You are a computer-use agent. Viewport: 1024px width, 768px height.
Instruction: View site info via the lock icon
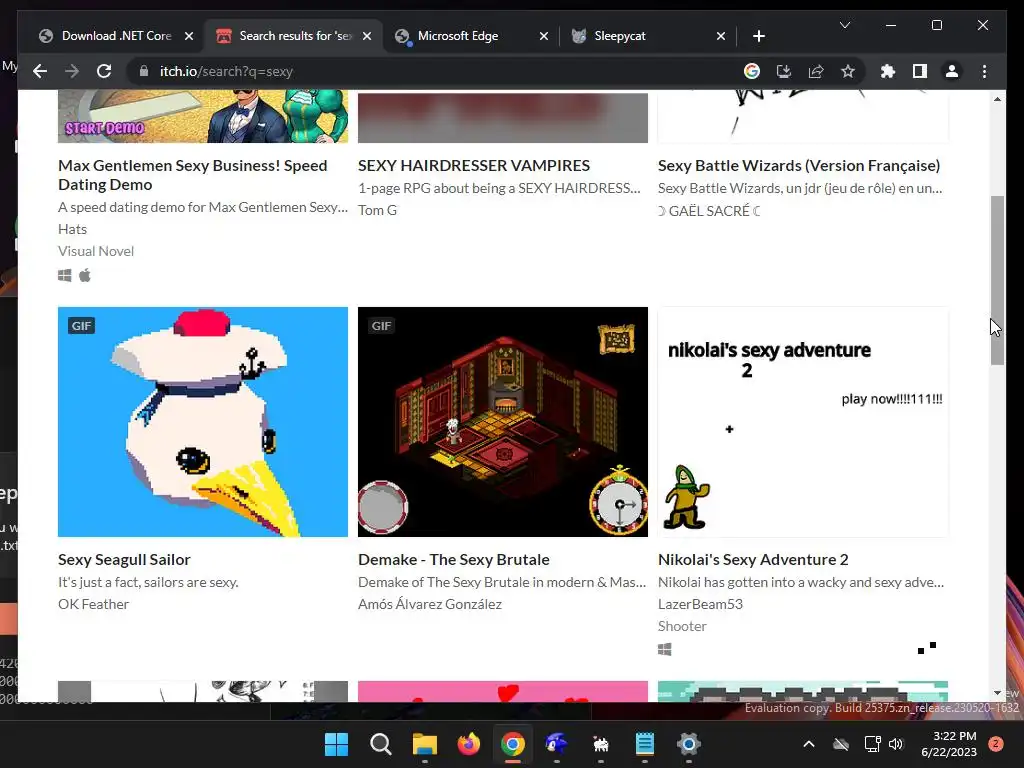pyautogui.click(x=144, y=71)
